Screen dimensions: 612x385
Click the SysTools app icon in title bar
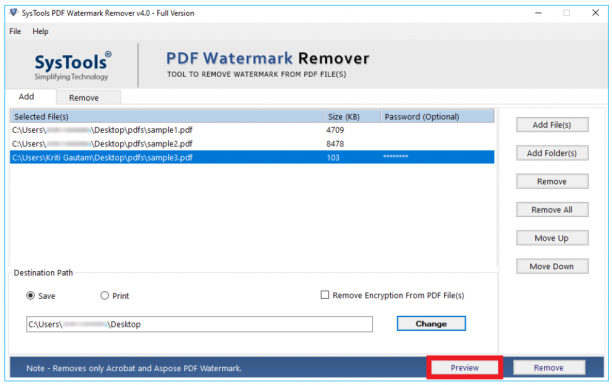14,13
